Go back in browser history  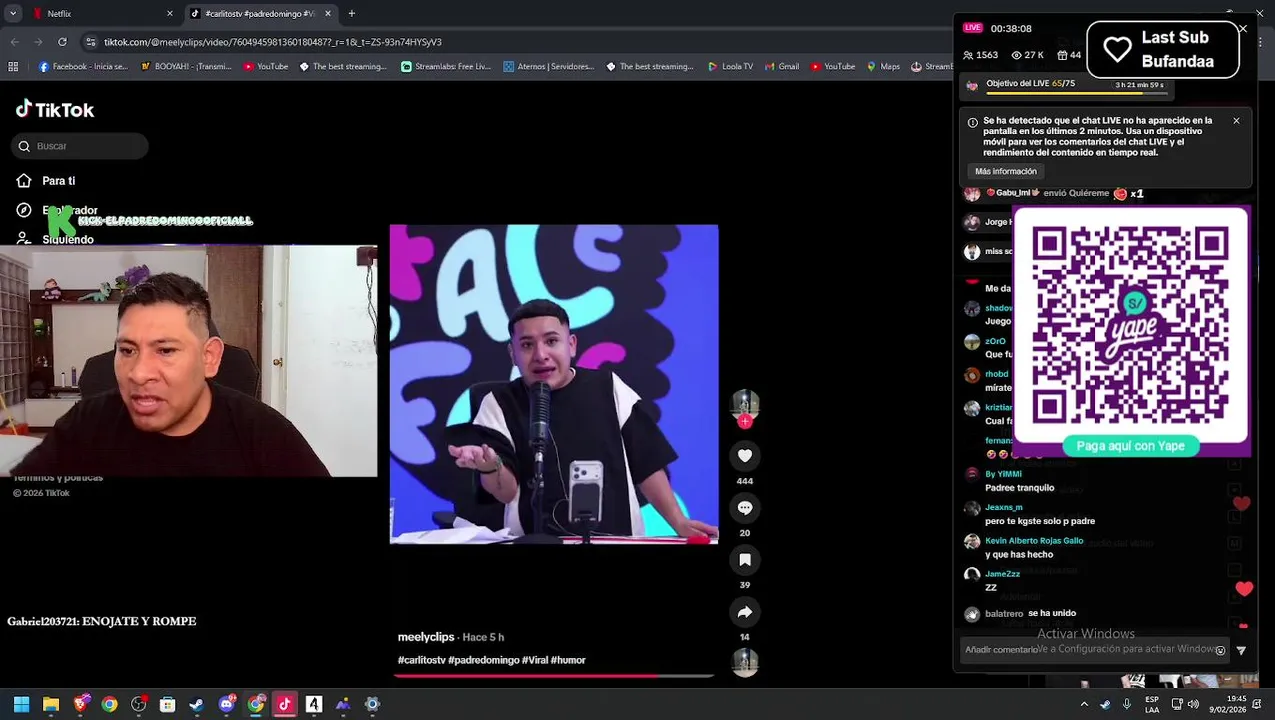pos(14,42)
